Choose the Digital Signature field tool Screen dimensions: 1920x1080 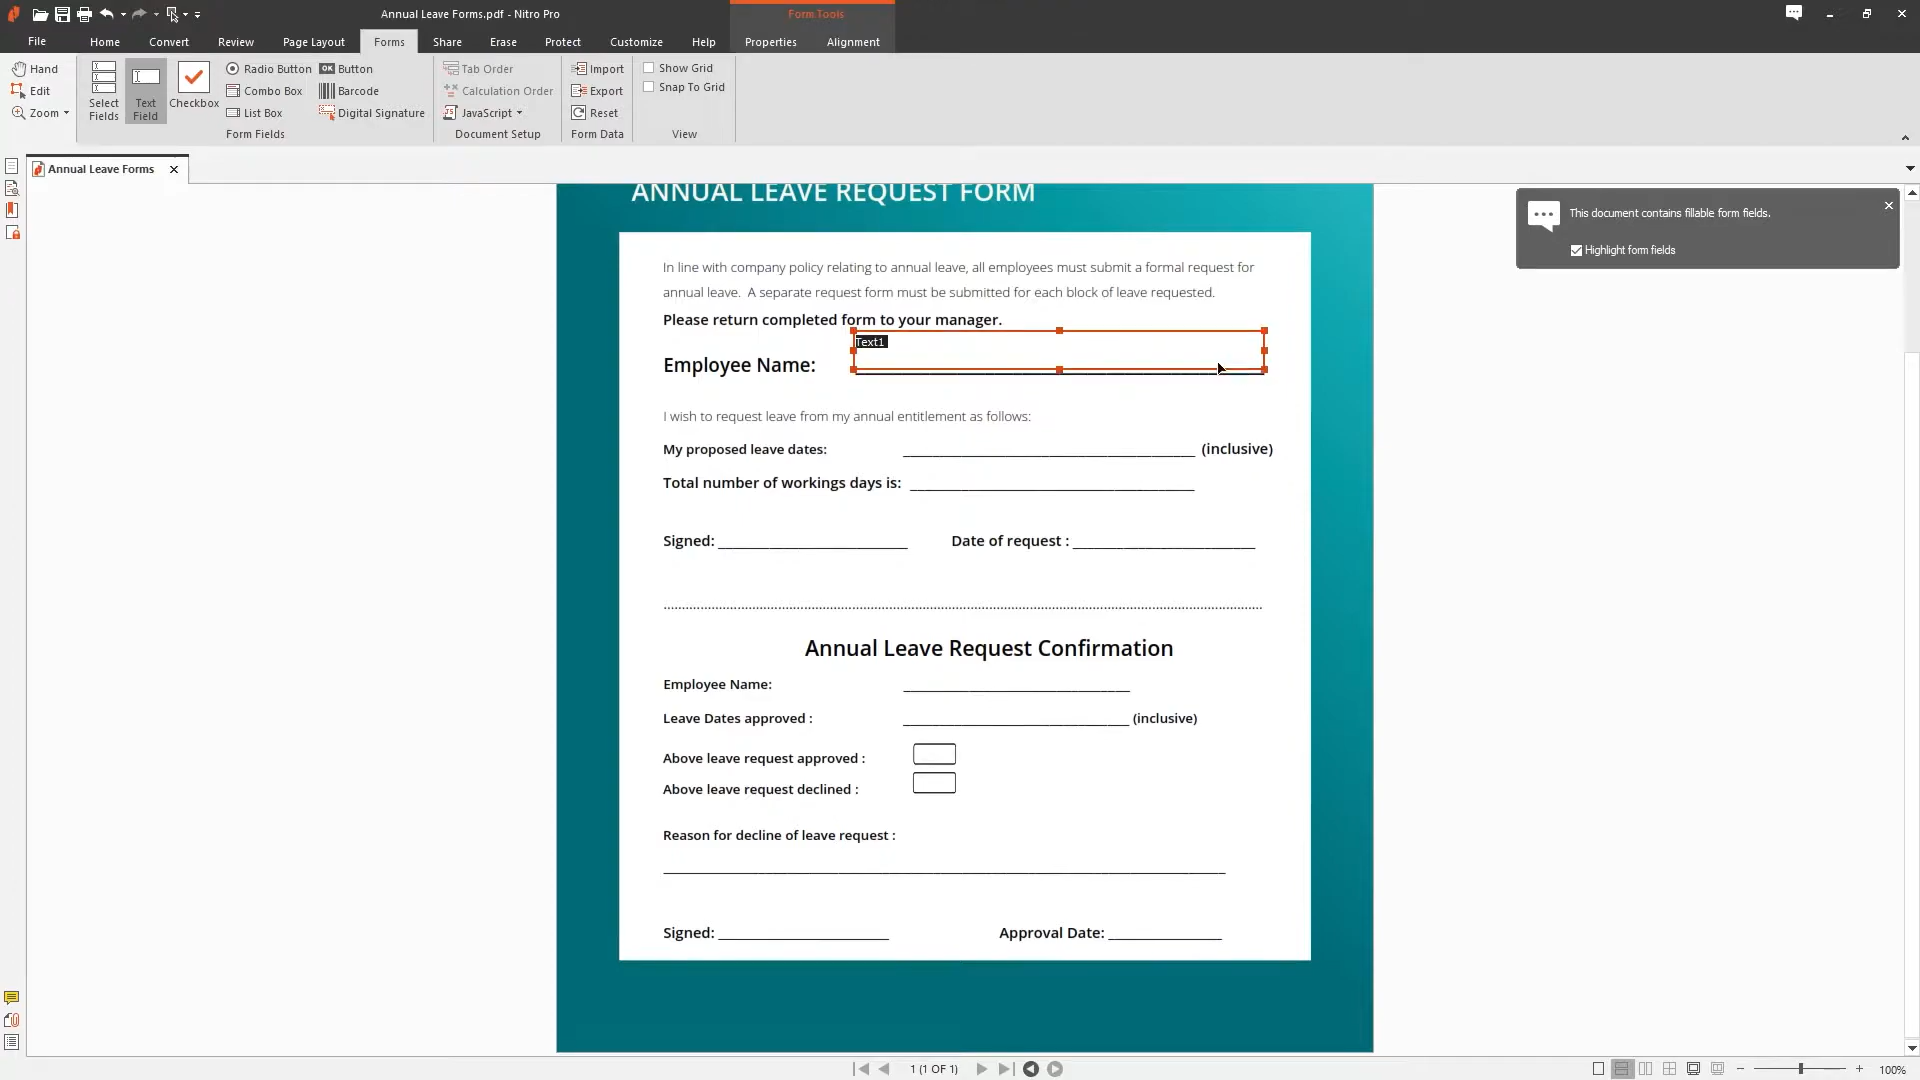tap(372, 113)
